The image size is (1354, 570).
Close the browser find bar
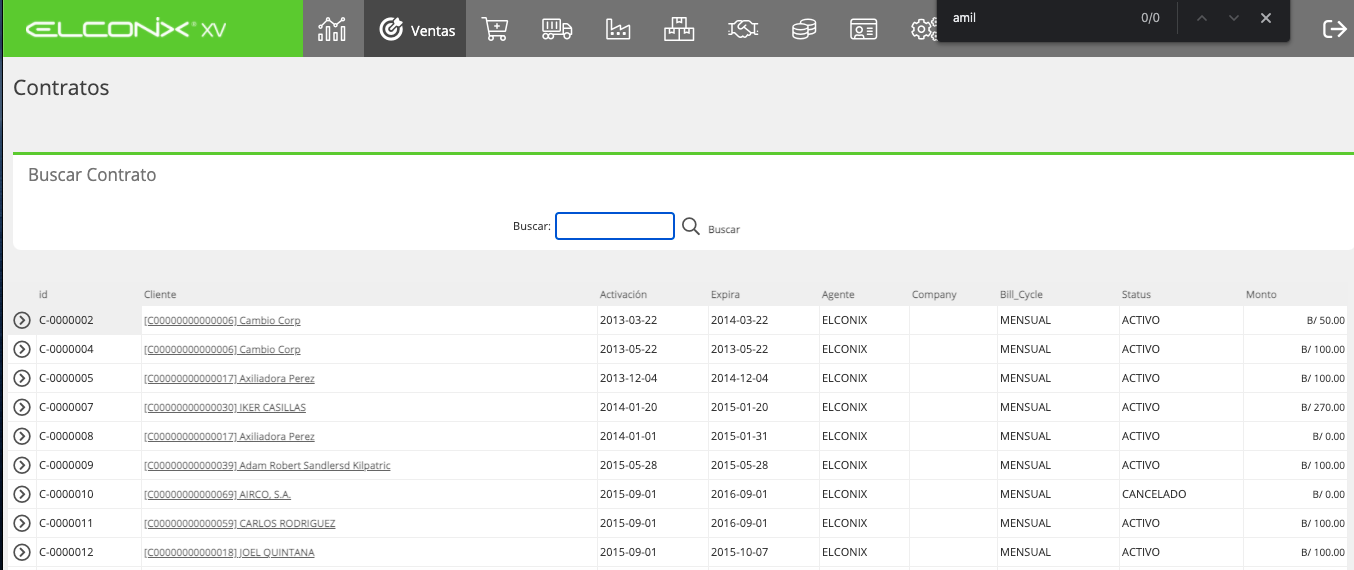(x=1266, y=18)
